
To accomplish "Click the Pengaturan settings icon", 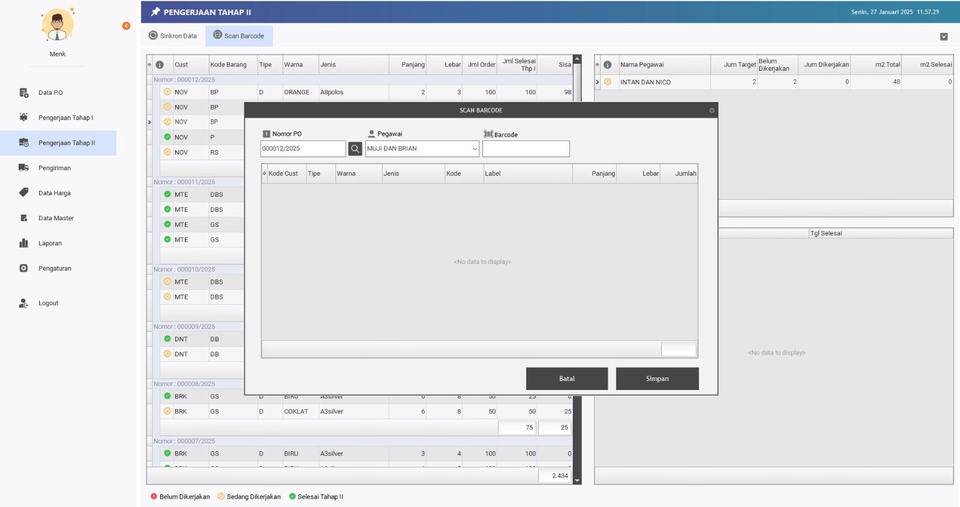I will click(x=23, y=268).
